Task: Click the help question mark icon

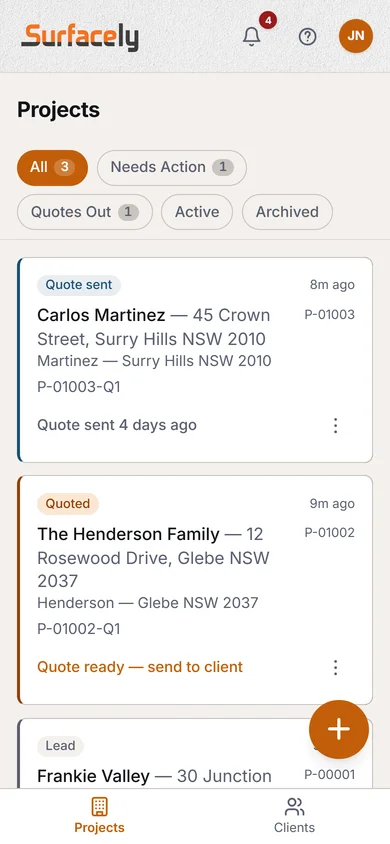Action: pos(307,37)
